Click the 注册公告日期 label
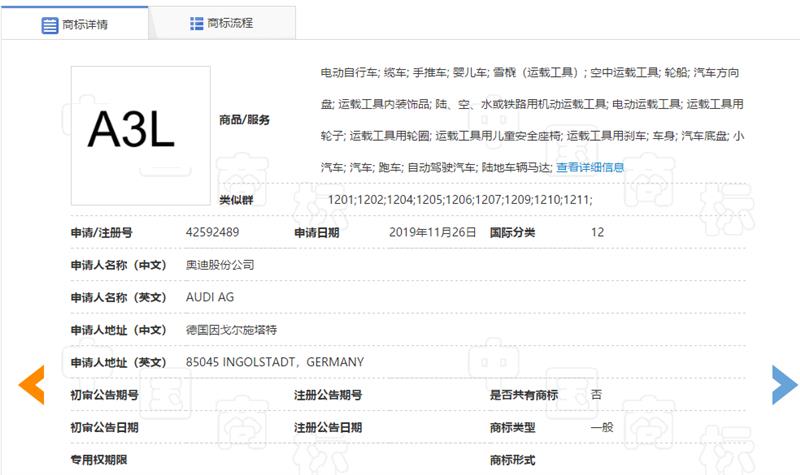The width and height of the screenshot is (800, 475). tap(328, 428)
